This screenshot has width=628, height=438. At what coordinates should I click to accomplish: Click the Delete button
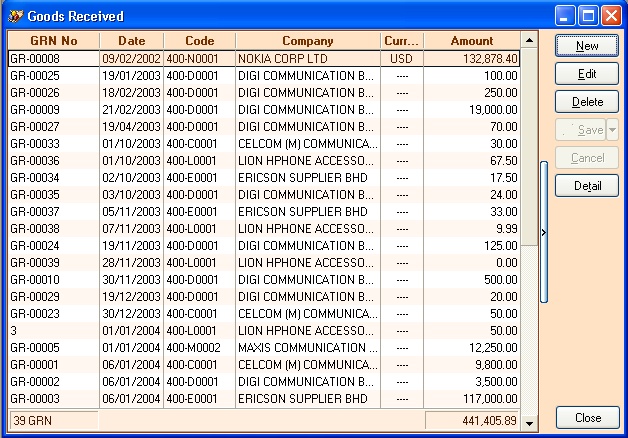tap(587, 102)
